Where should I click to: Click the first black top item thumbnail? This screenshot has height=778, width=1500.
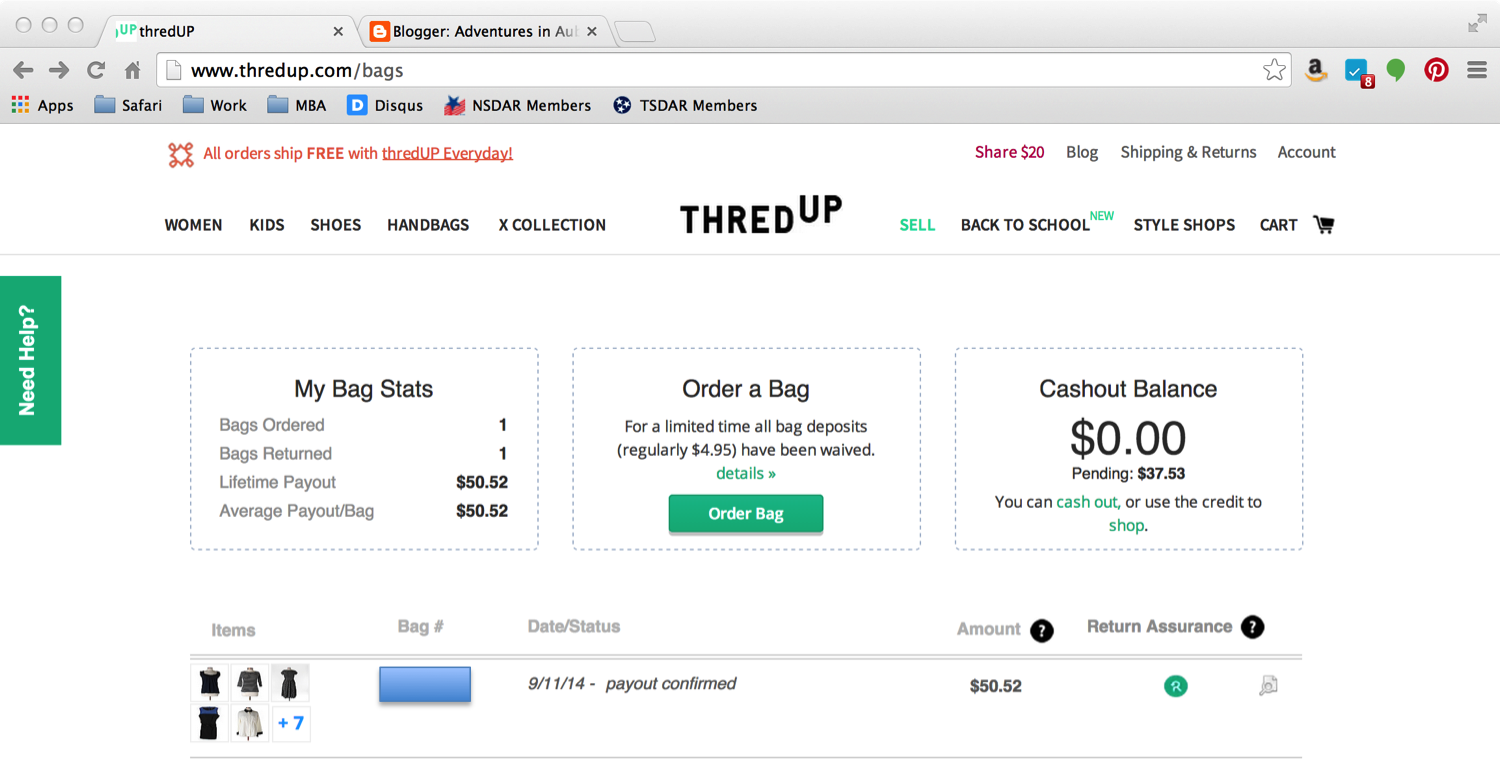209,683
